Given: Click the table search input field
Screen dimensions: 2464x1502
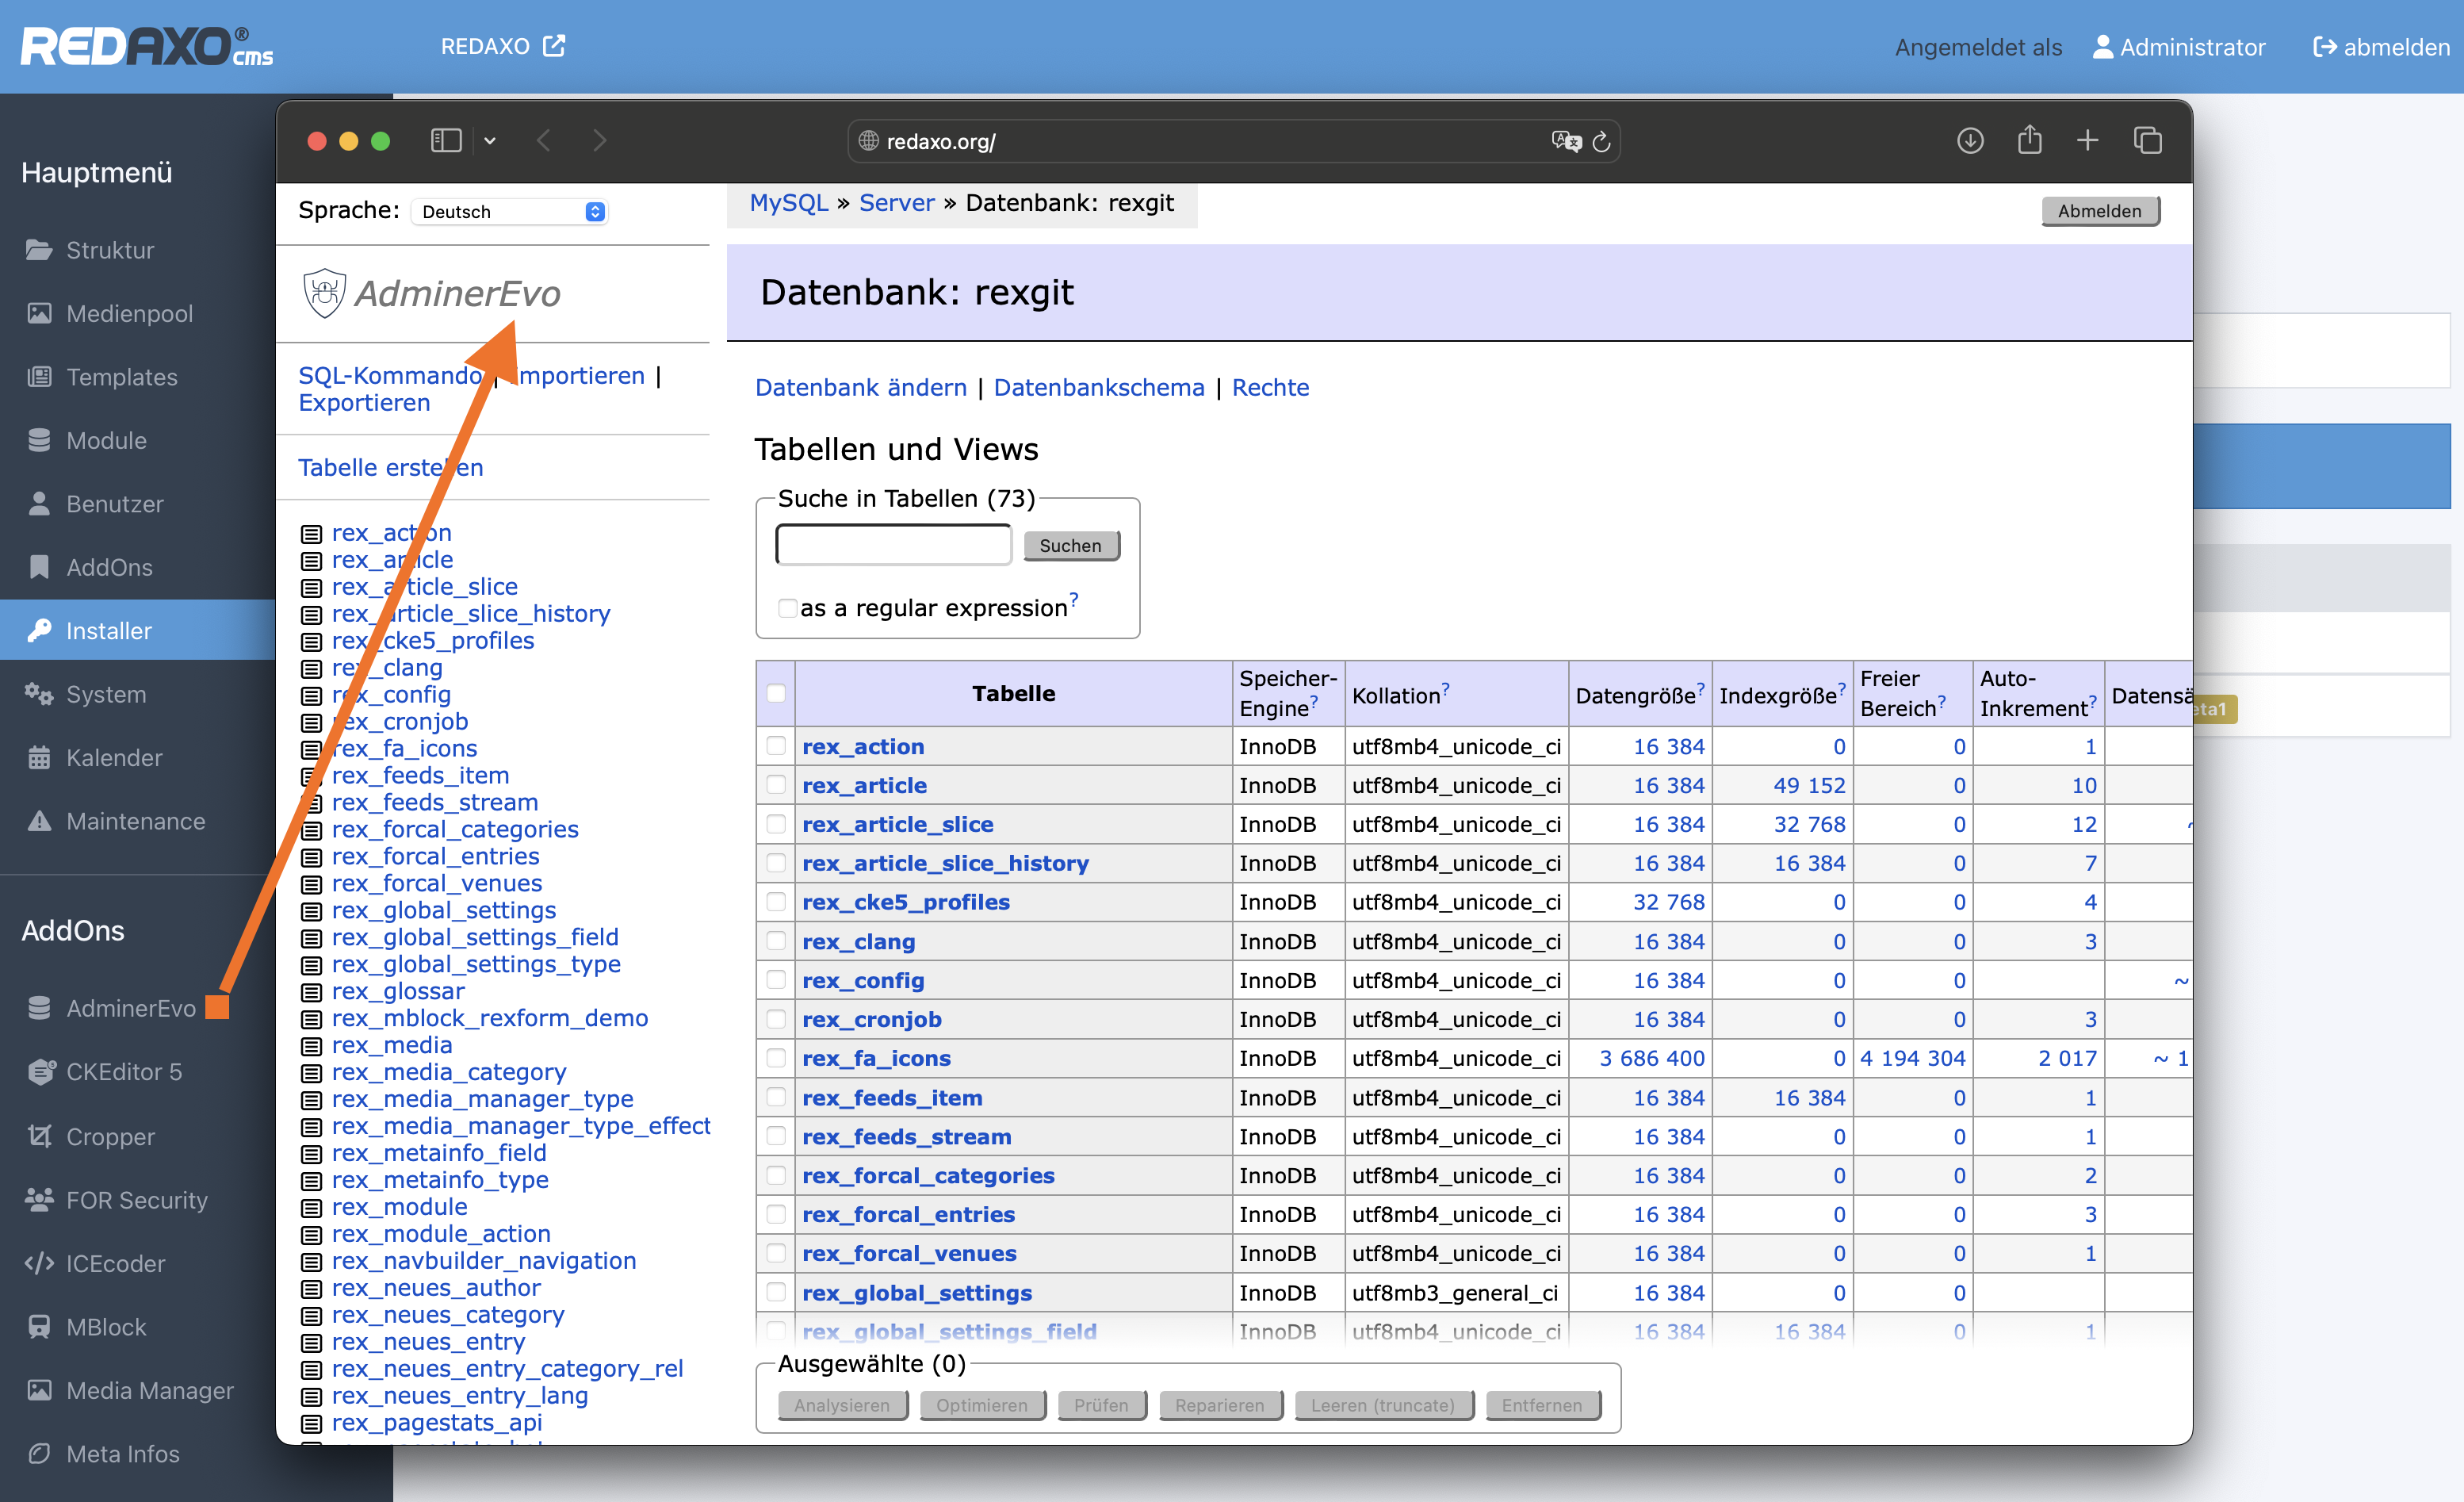Looking at the screenshot, I should 893,546.
